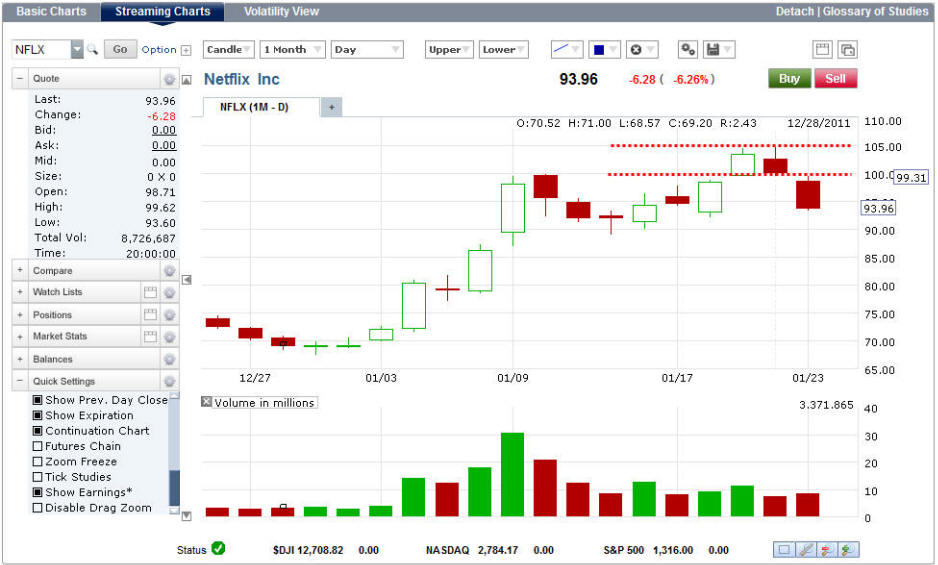Click the cascade windows icon in toolbar
Viewport: 938px width, 565px height.
tap(848, 50)
